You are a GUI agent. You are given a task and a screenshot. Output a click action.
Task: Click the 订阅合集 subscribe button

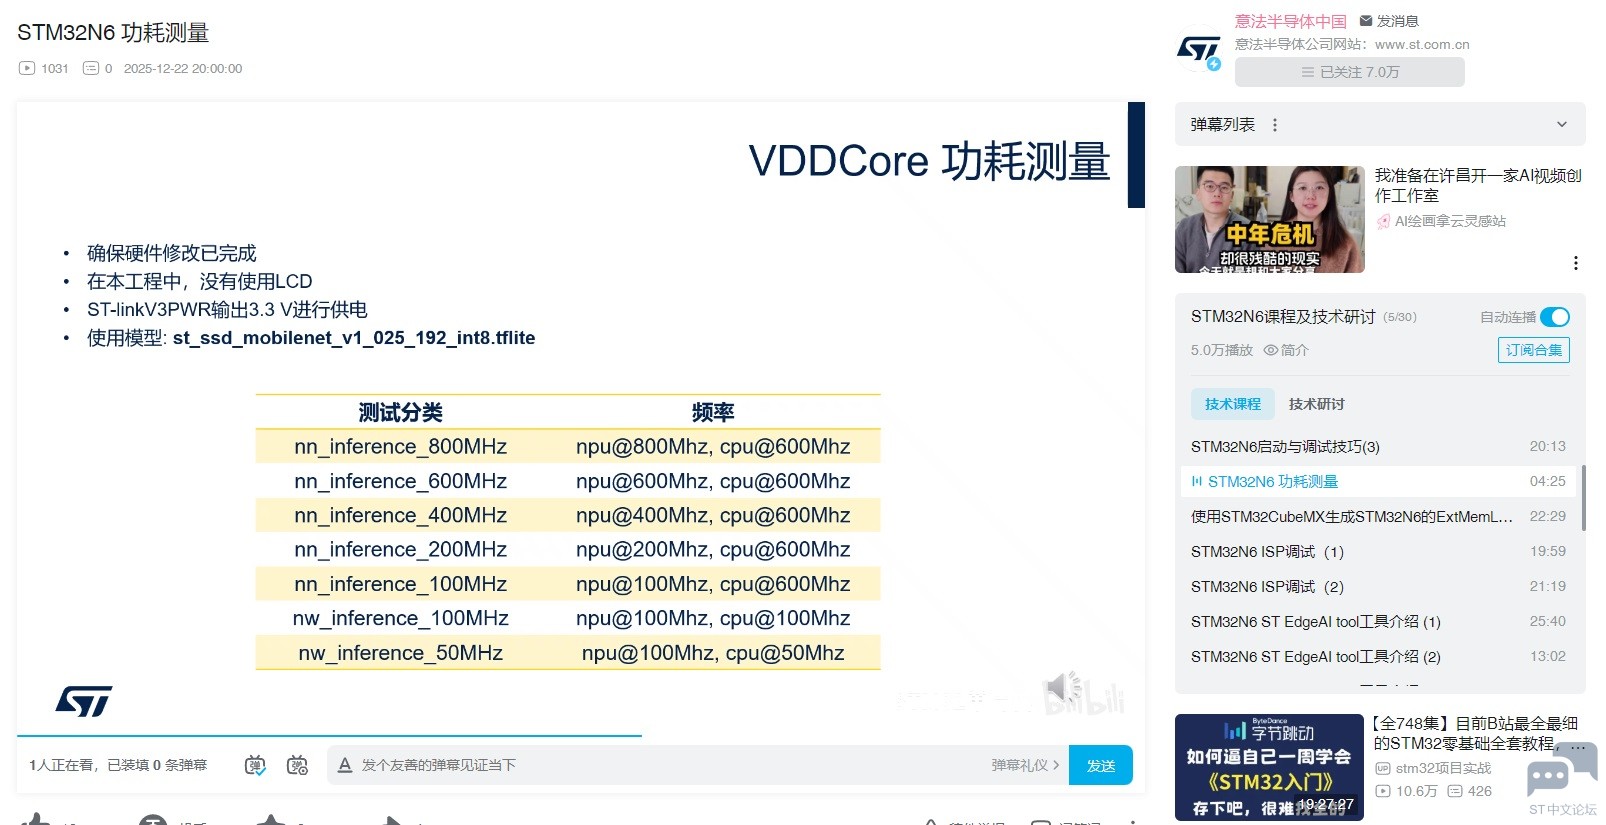(1533, 350)
